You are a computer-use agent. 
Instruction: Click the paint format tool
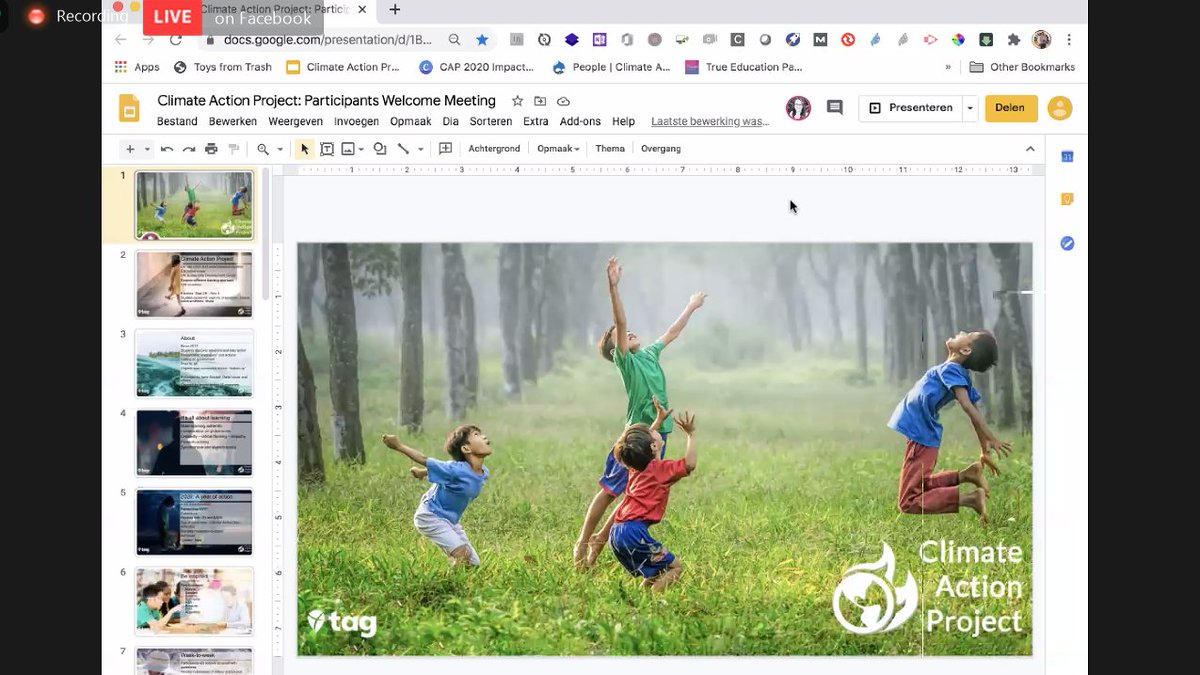232,148
